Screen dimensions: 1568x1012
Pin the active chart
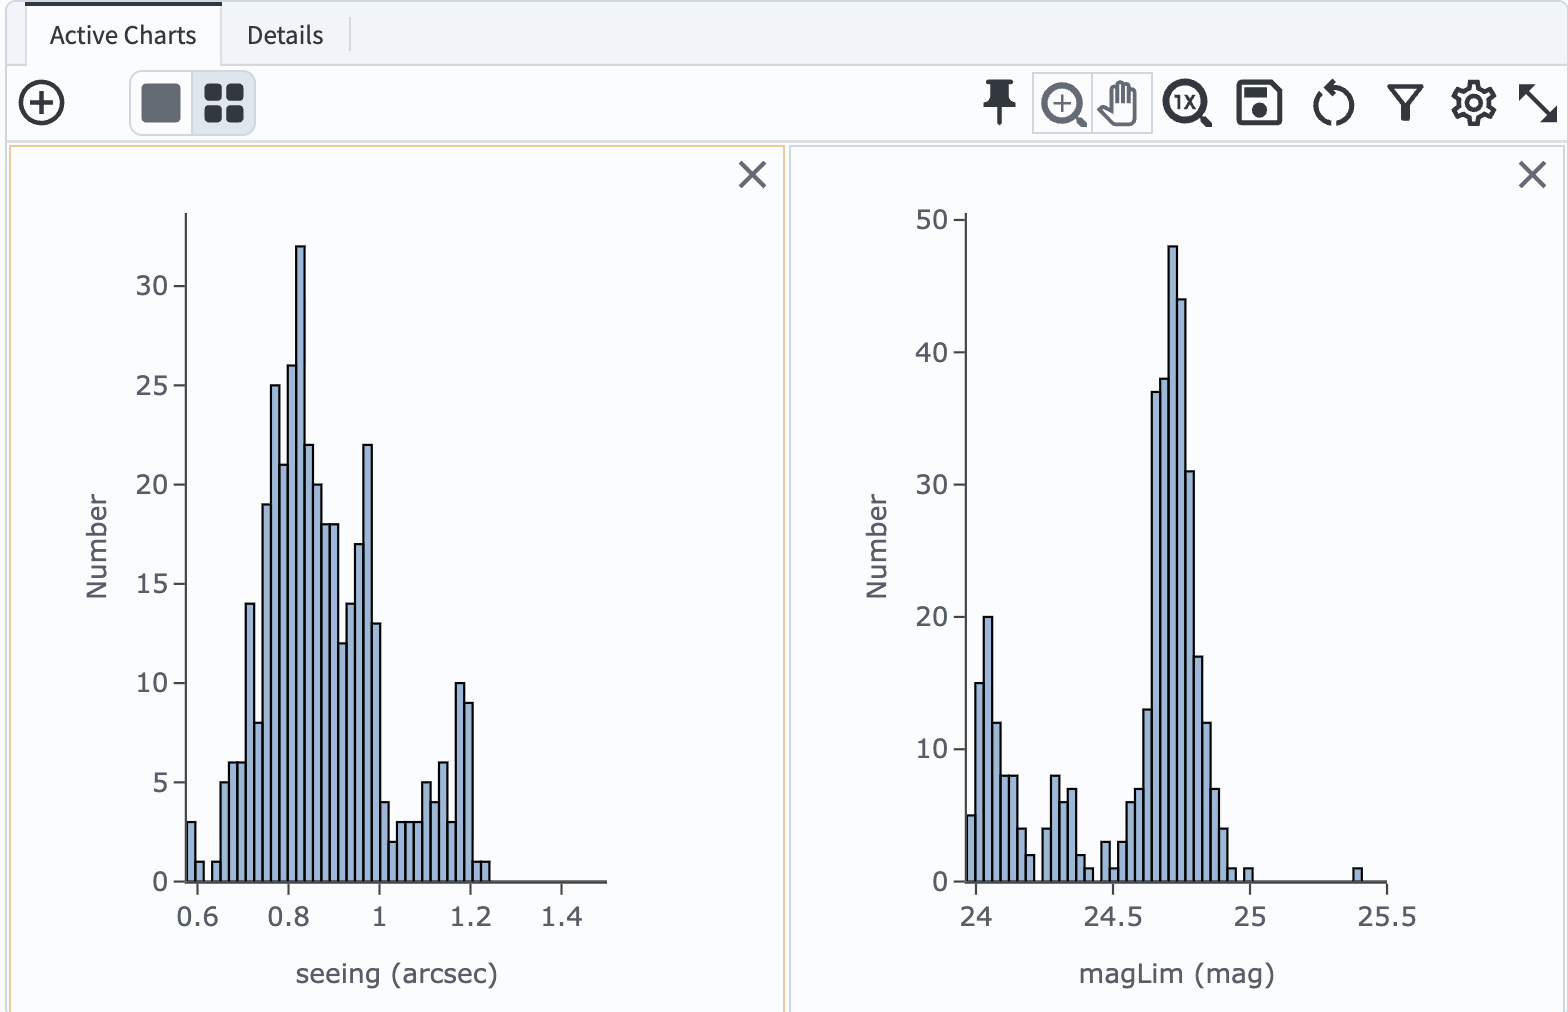pyautogui.click(x=999, y=103)
